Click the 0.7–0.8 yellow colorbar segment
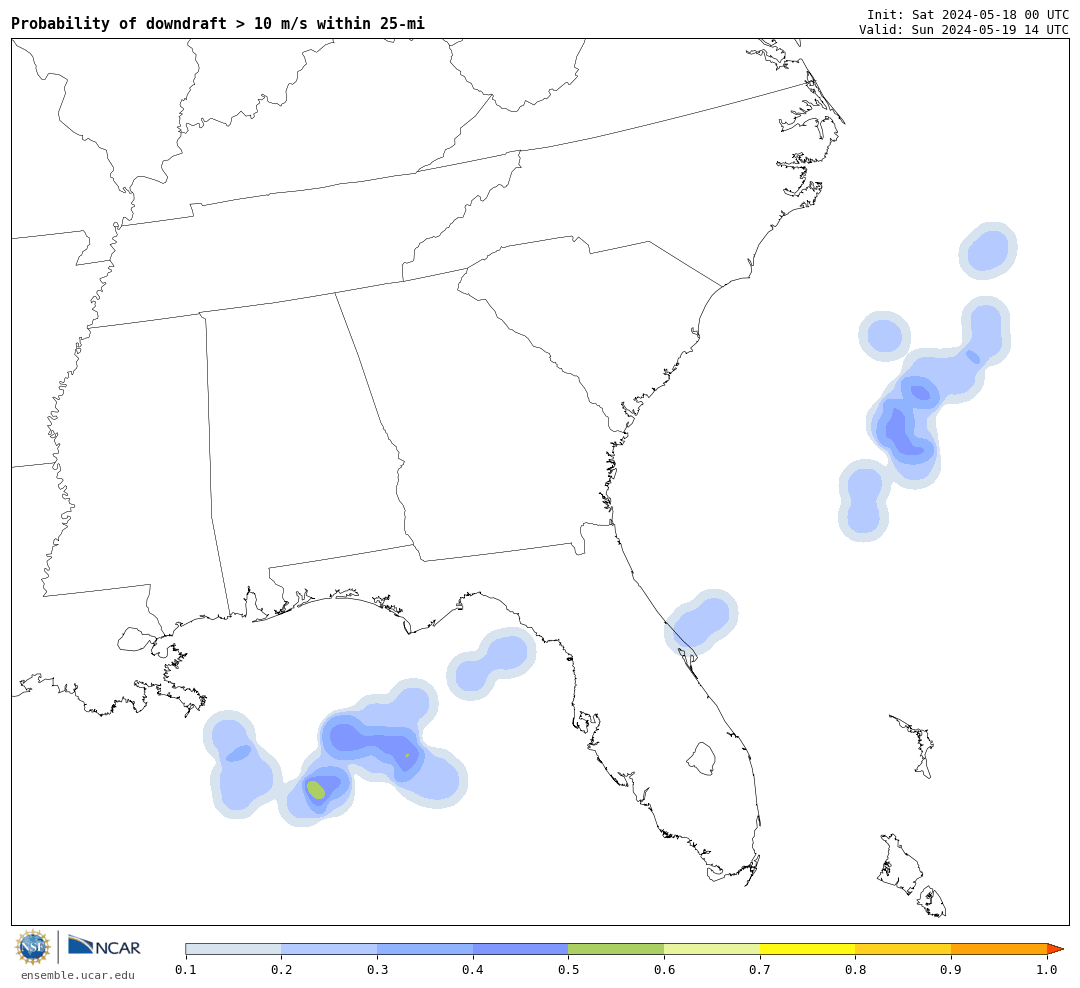The width and height of the screenshot is (1080, 988). point(808,949)
